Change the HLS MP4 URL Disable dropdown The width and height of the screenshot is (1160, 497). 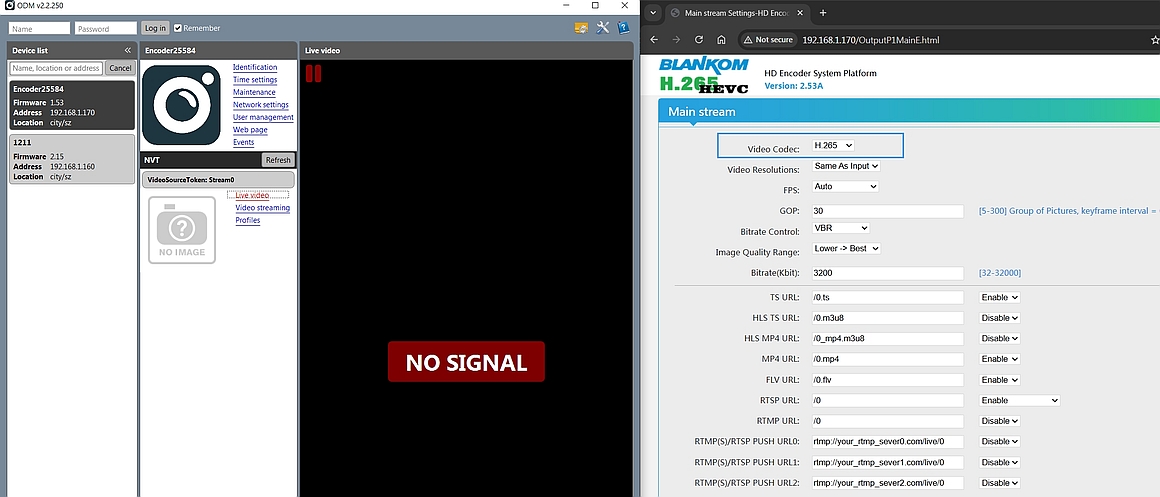[999, 339]
